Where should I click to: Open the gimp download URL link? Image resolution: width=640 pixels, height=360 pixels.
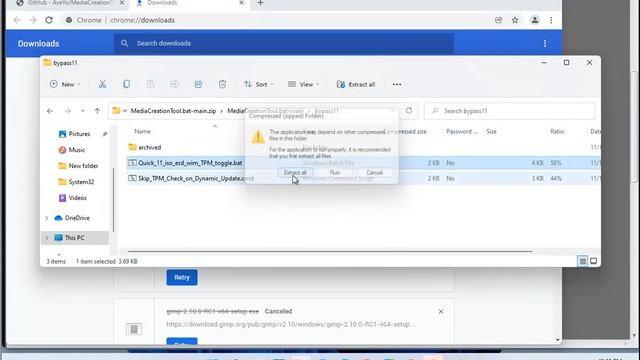[x=291, y=324]
